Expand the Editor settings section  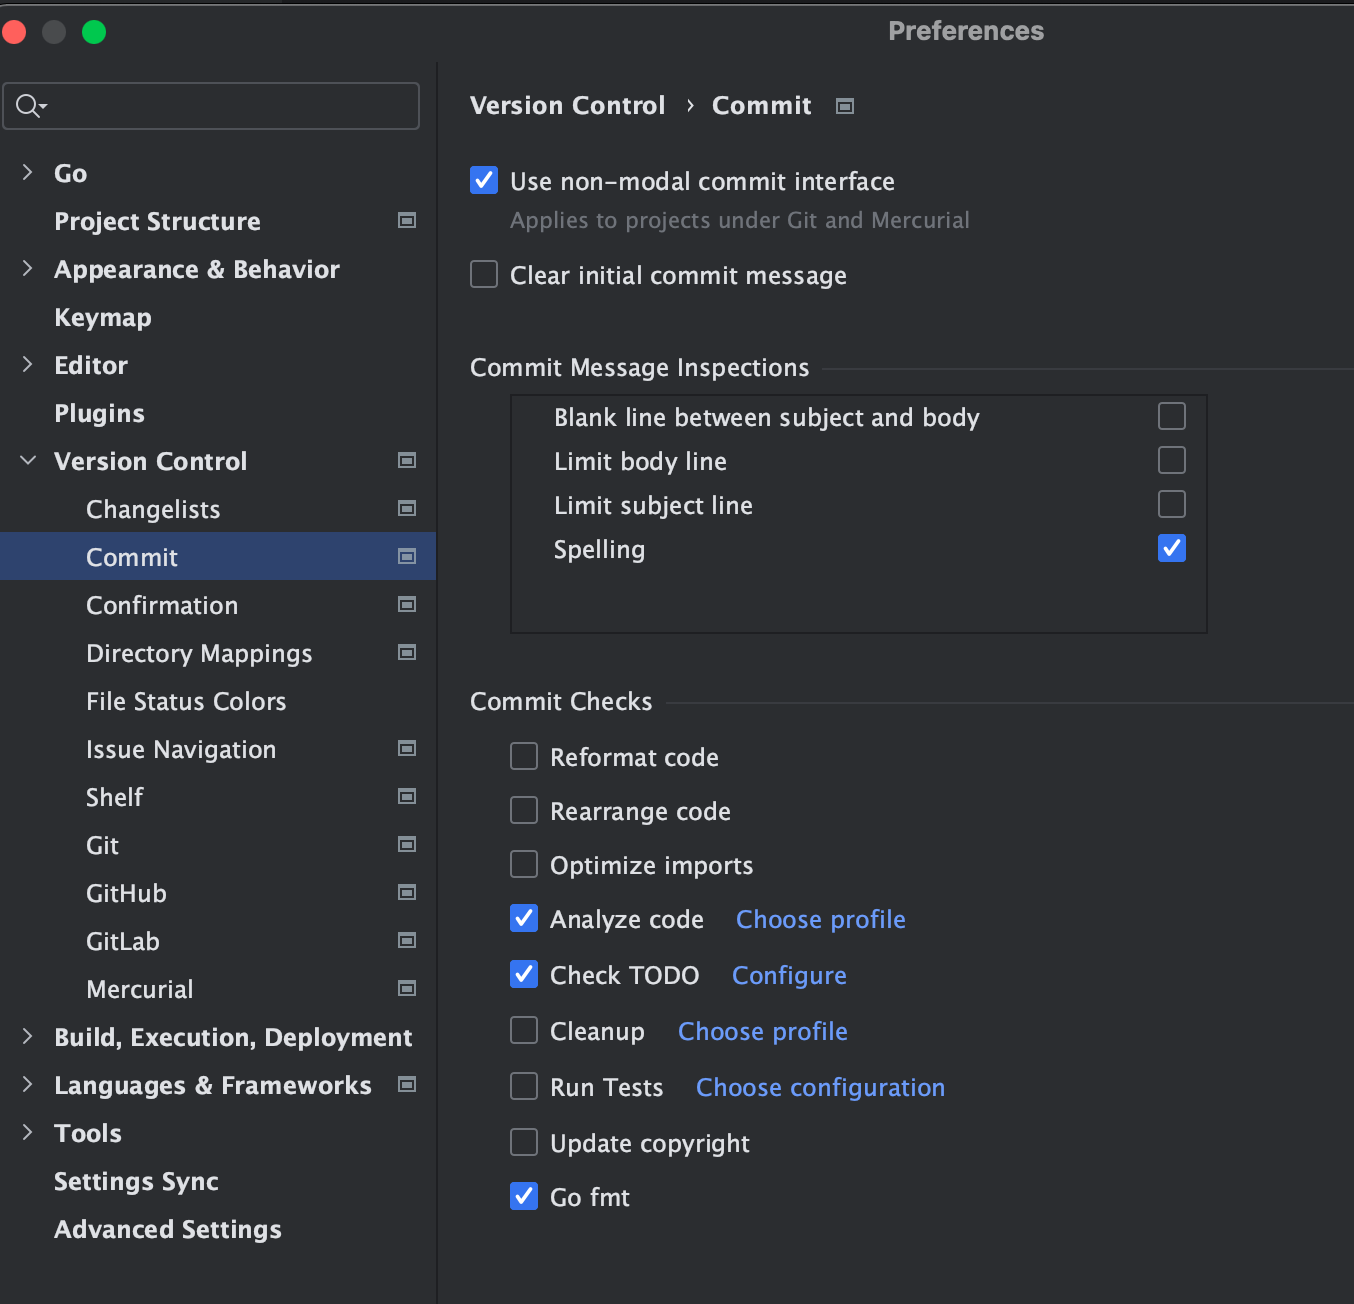click(x=27, y=364)
